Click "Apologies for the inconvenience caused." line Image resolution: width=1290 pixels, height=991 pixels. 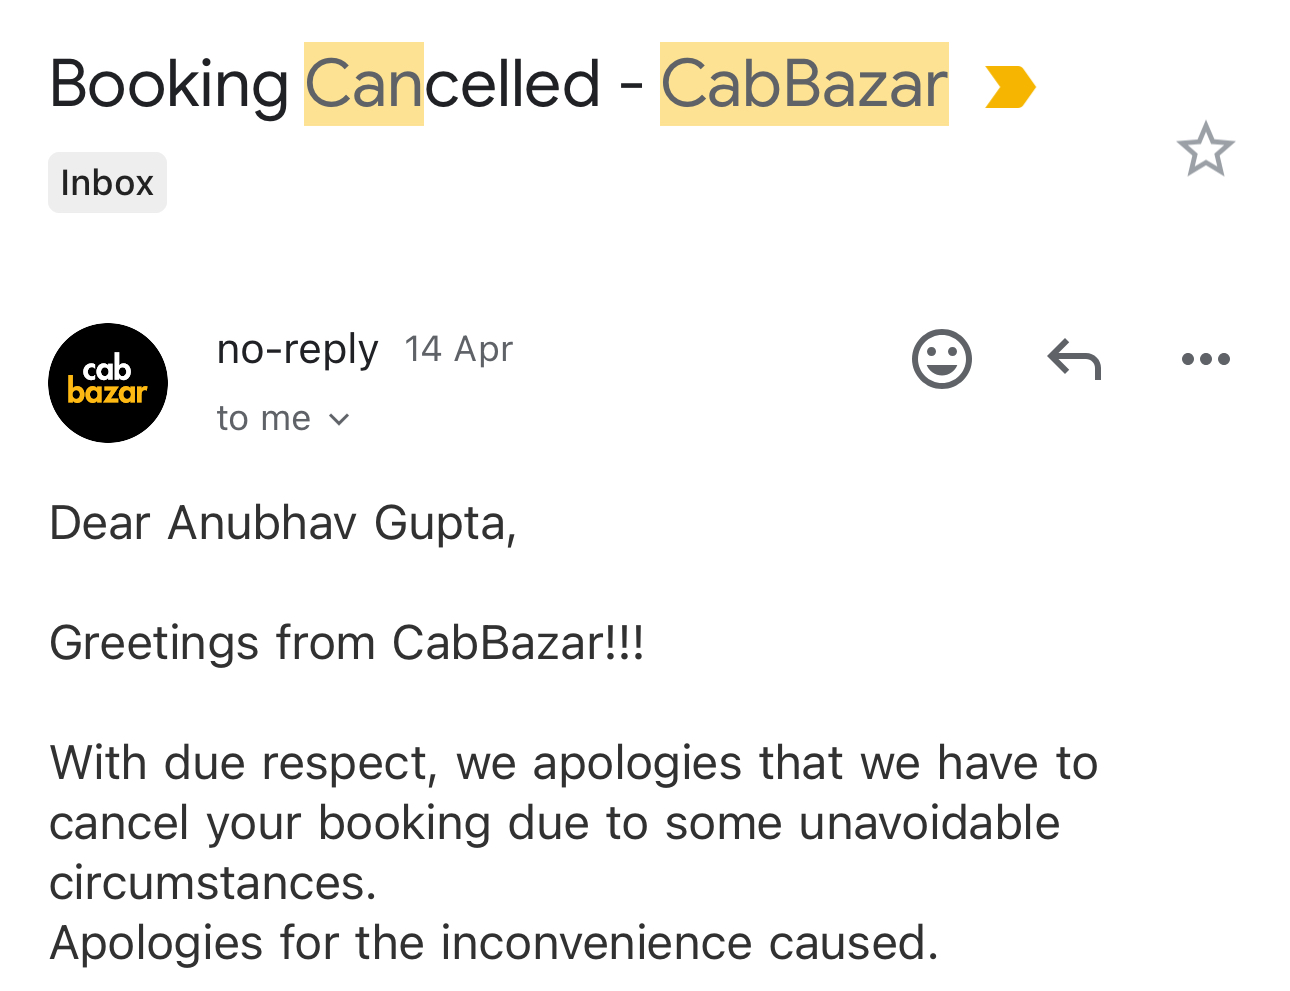pyautogui.click(x=494, y=943)
